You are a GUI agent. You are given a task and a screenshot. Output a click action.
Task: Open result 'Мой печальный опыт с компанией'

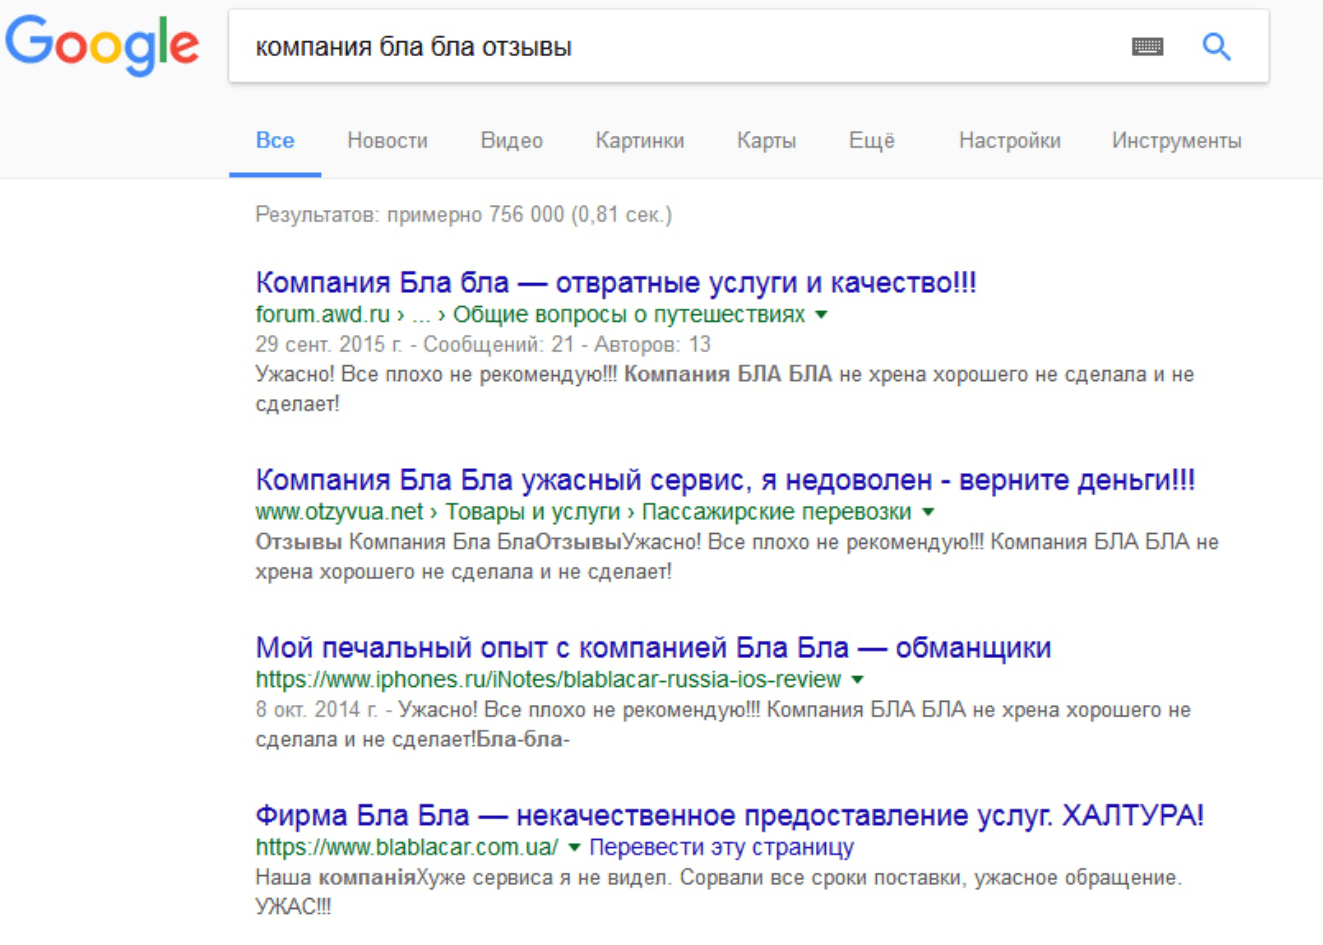pyautogui.click(x=653, y=647)
